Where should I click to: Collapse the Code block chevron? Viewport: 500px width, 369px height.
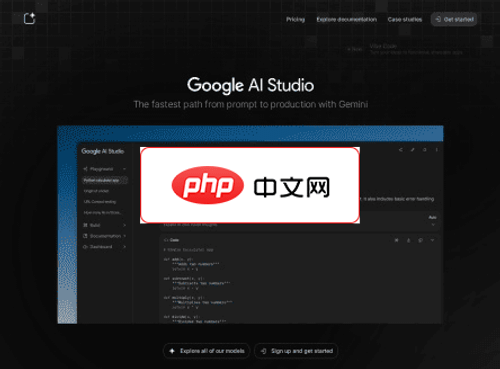432,240
